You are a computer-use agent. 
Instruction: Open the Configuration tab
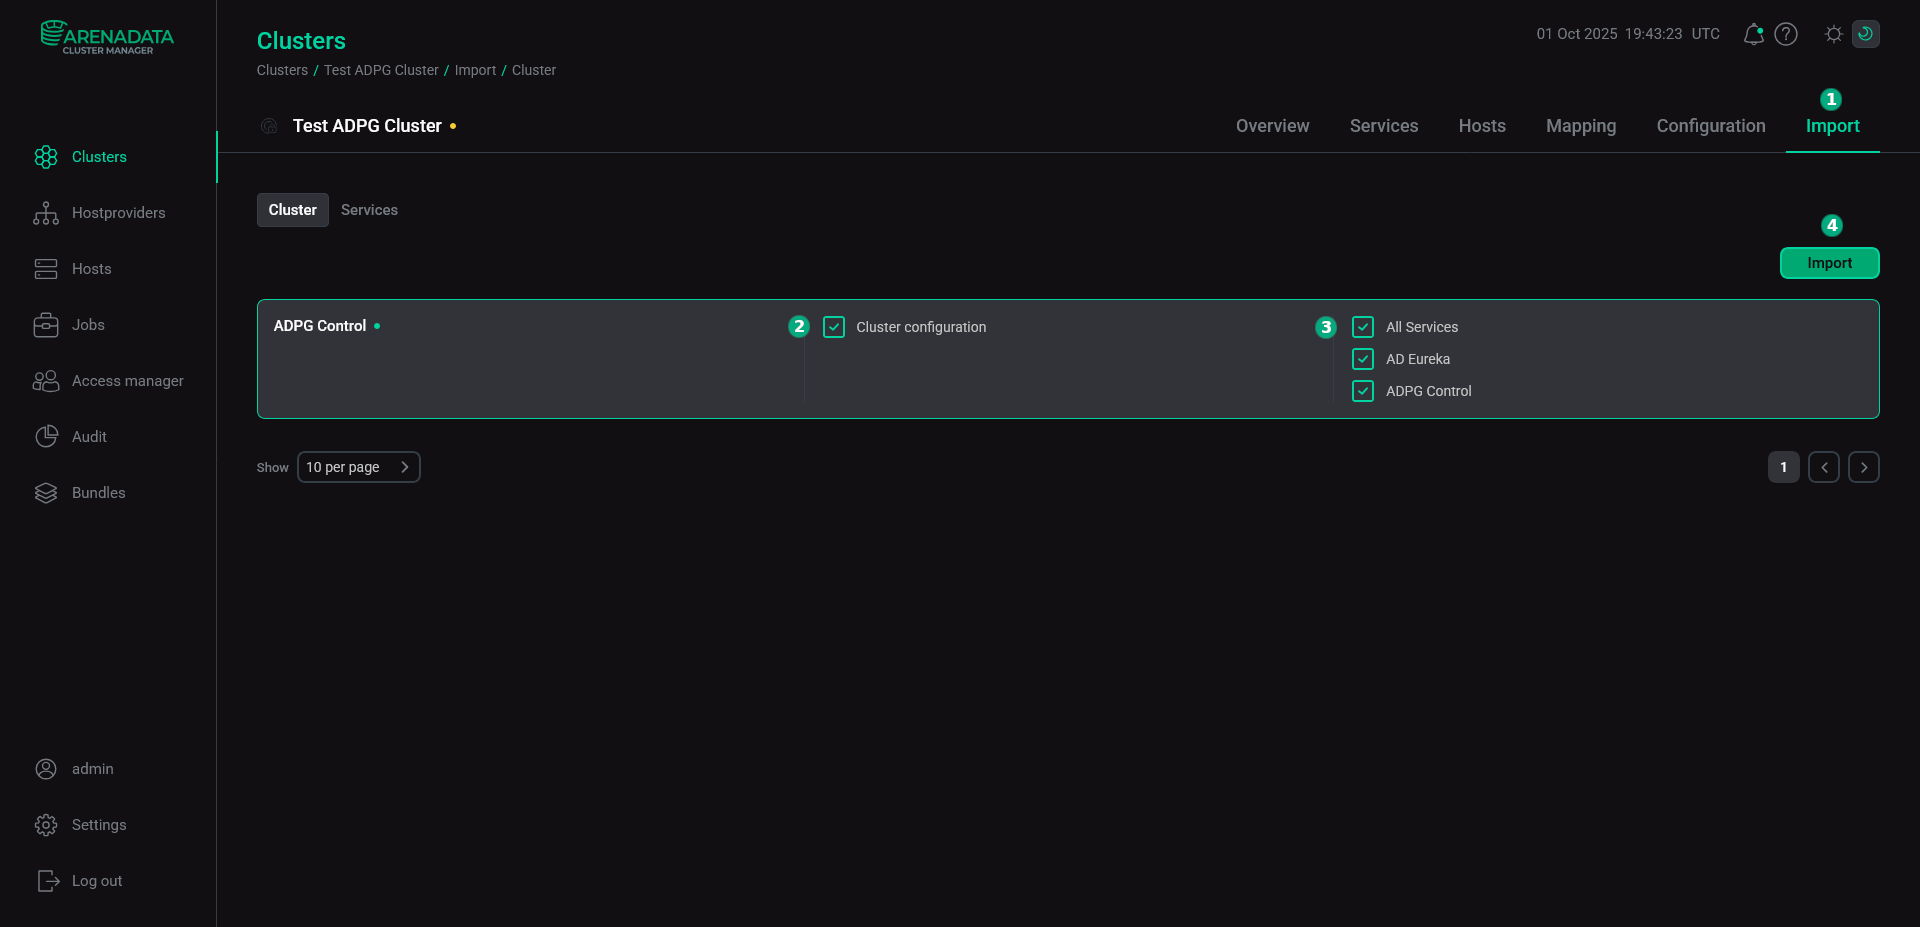tap(1711, 126)
